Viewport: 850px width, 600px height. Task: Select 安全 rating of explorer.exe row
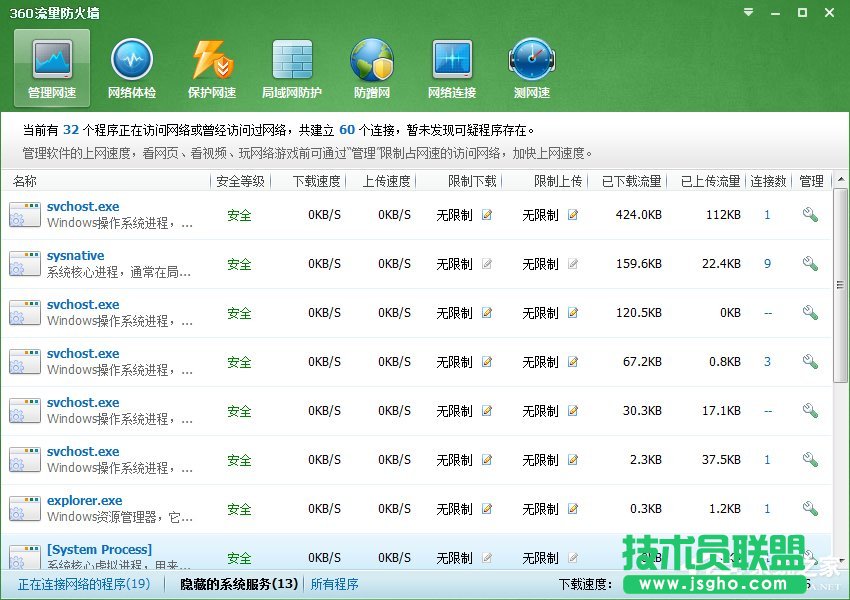tap(239, 509)
